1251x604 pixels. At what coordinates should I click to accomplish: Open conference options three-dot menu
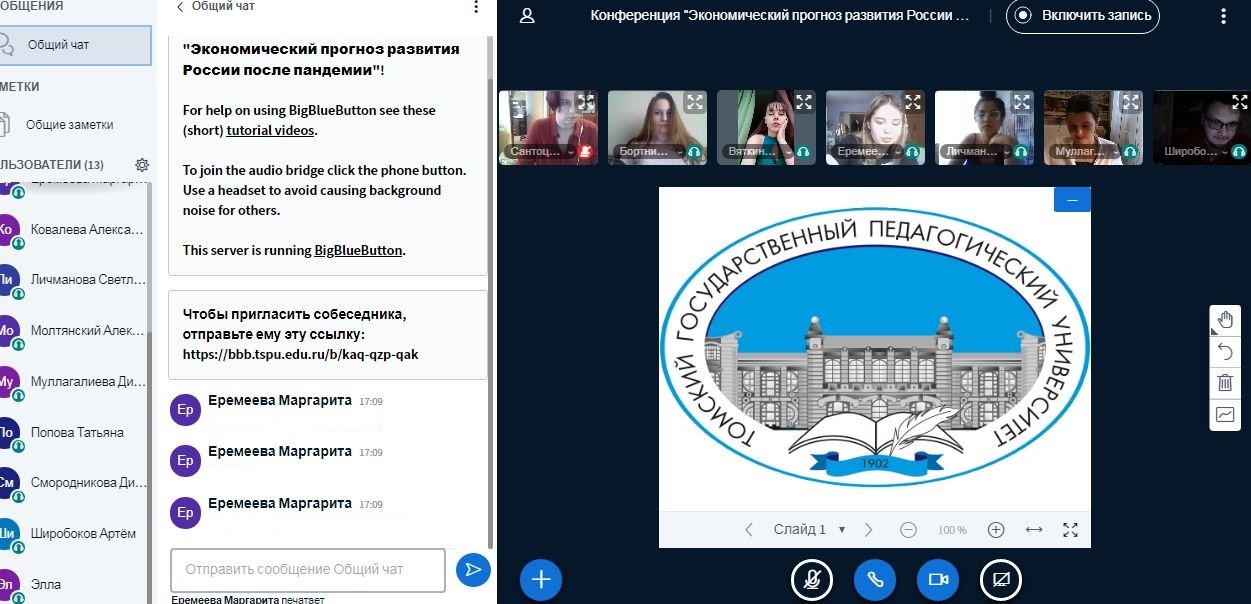coord(1223,15)
